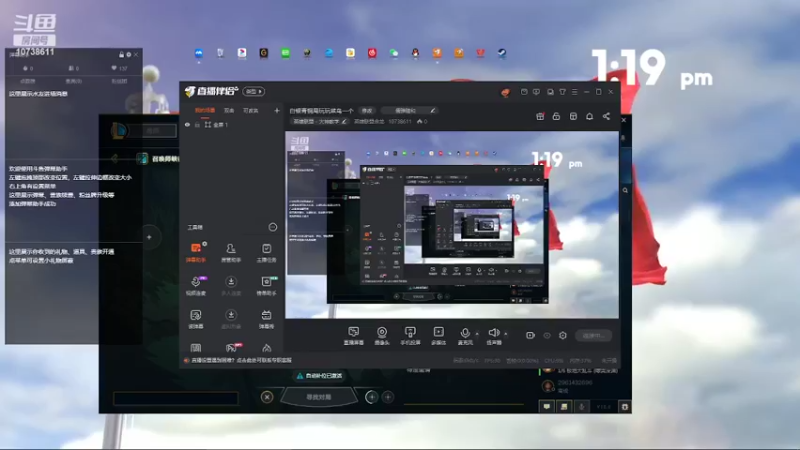Add a 手机投屏 phone cast source
This screenshot has height=450, width=800.
click(410, 336)
